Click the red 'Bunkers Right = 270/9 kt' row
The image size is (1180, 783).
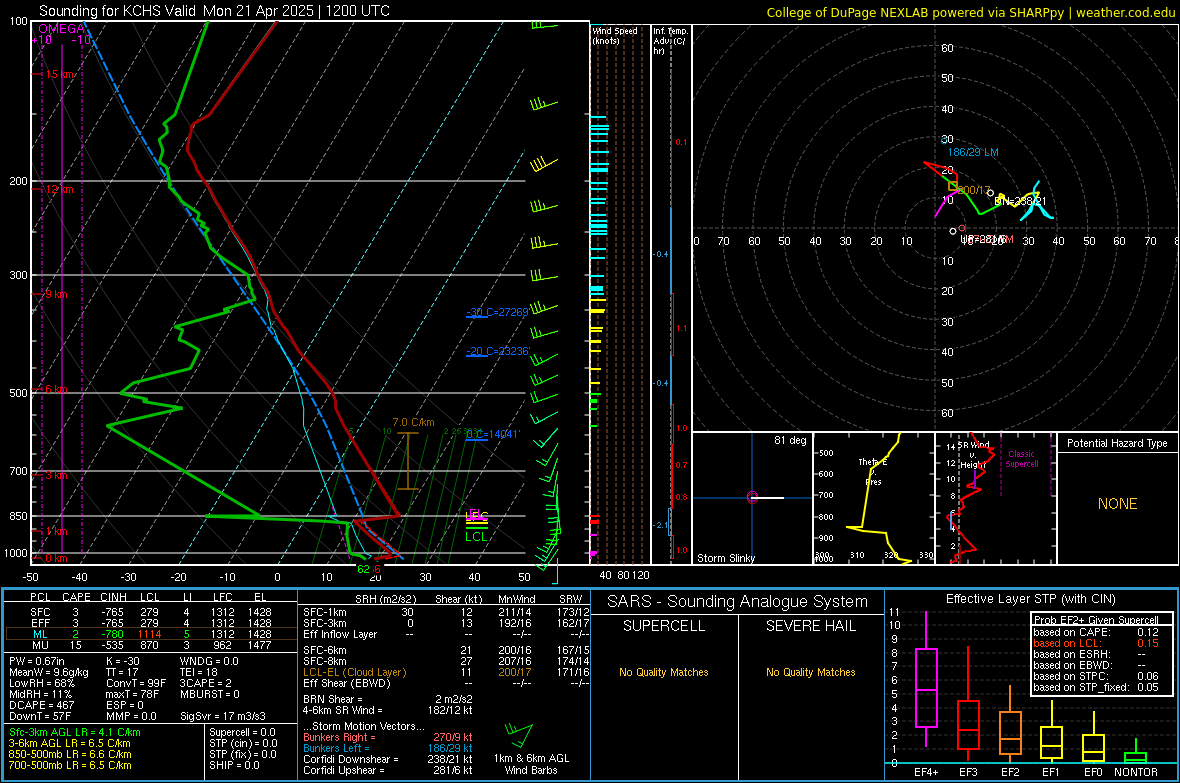click(388, 737)
